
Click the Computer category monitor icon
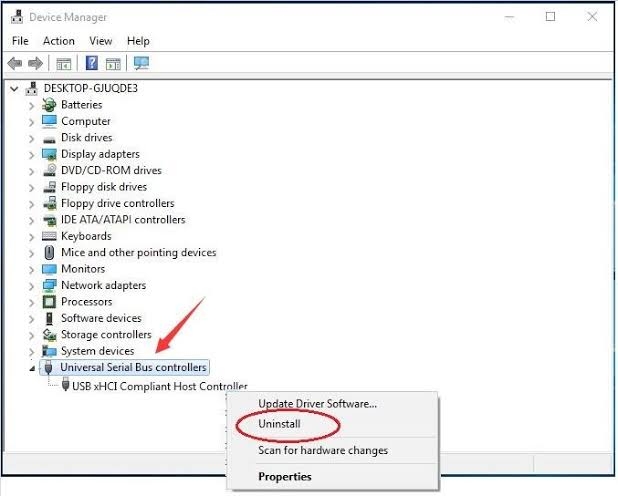pyautogui.click(x=49, y=121)
